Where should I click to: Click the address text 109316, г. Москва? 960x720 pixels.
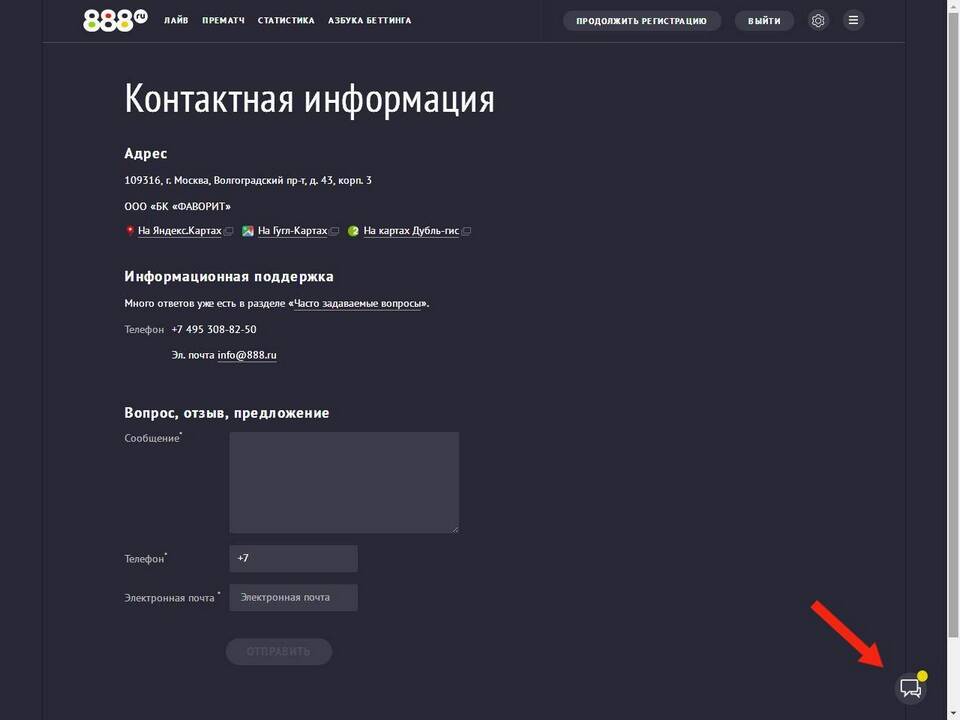click(x=168, y=181)
